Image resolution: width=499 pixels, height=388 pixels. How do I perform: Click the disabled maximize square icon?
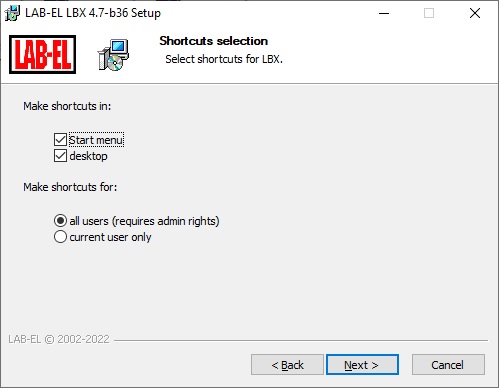(429, 13)
